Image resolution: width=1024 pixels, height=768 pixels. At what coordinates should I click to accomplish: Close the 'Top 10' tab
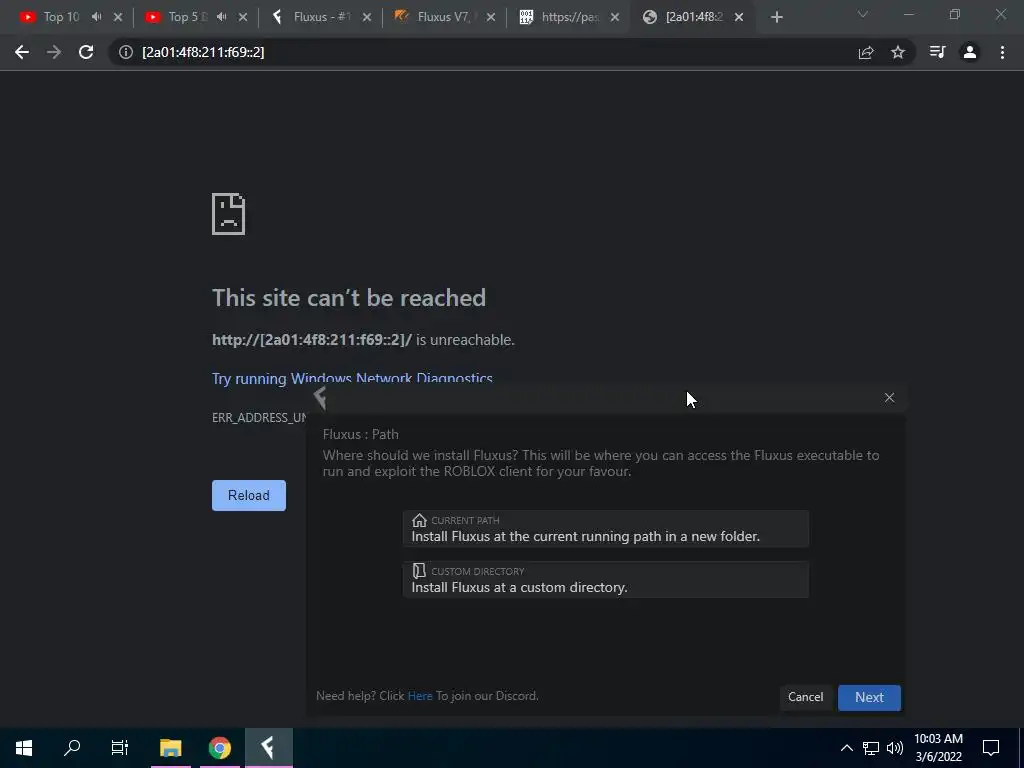click(118, 17)
